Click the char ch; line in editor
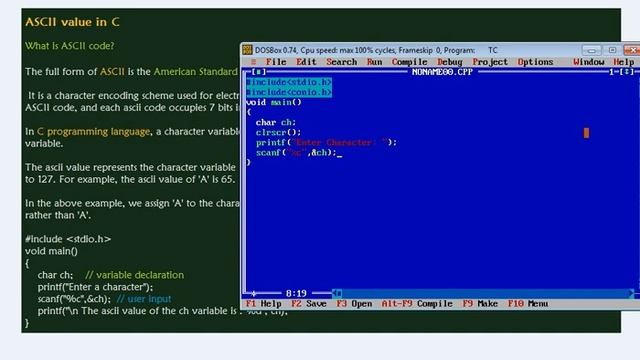Viewport: 640px width, 360px height. pyautogui.click(x=276, y=122)
